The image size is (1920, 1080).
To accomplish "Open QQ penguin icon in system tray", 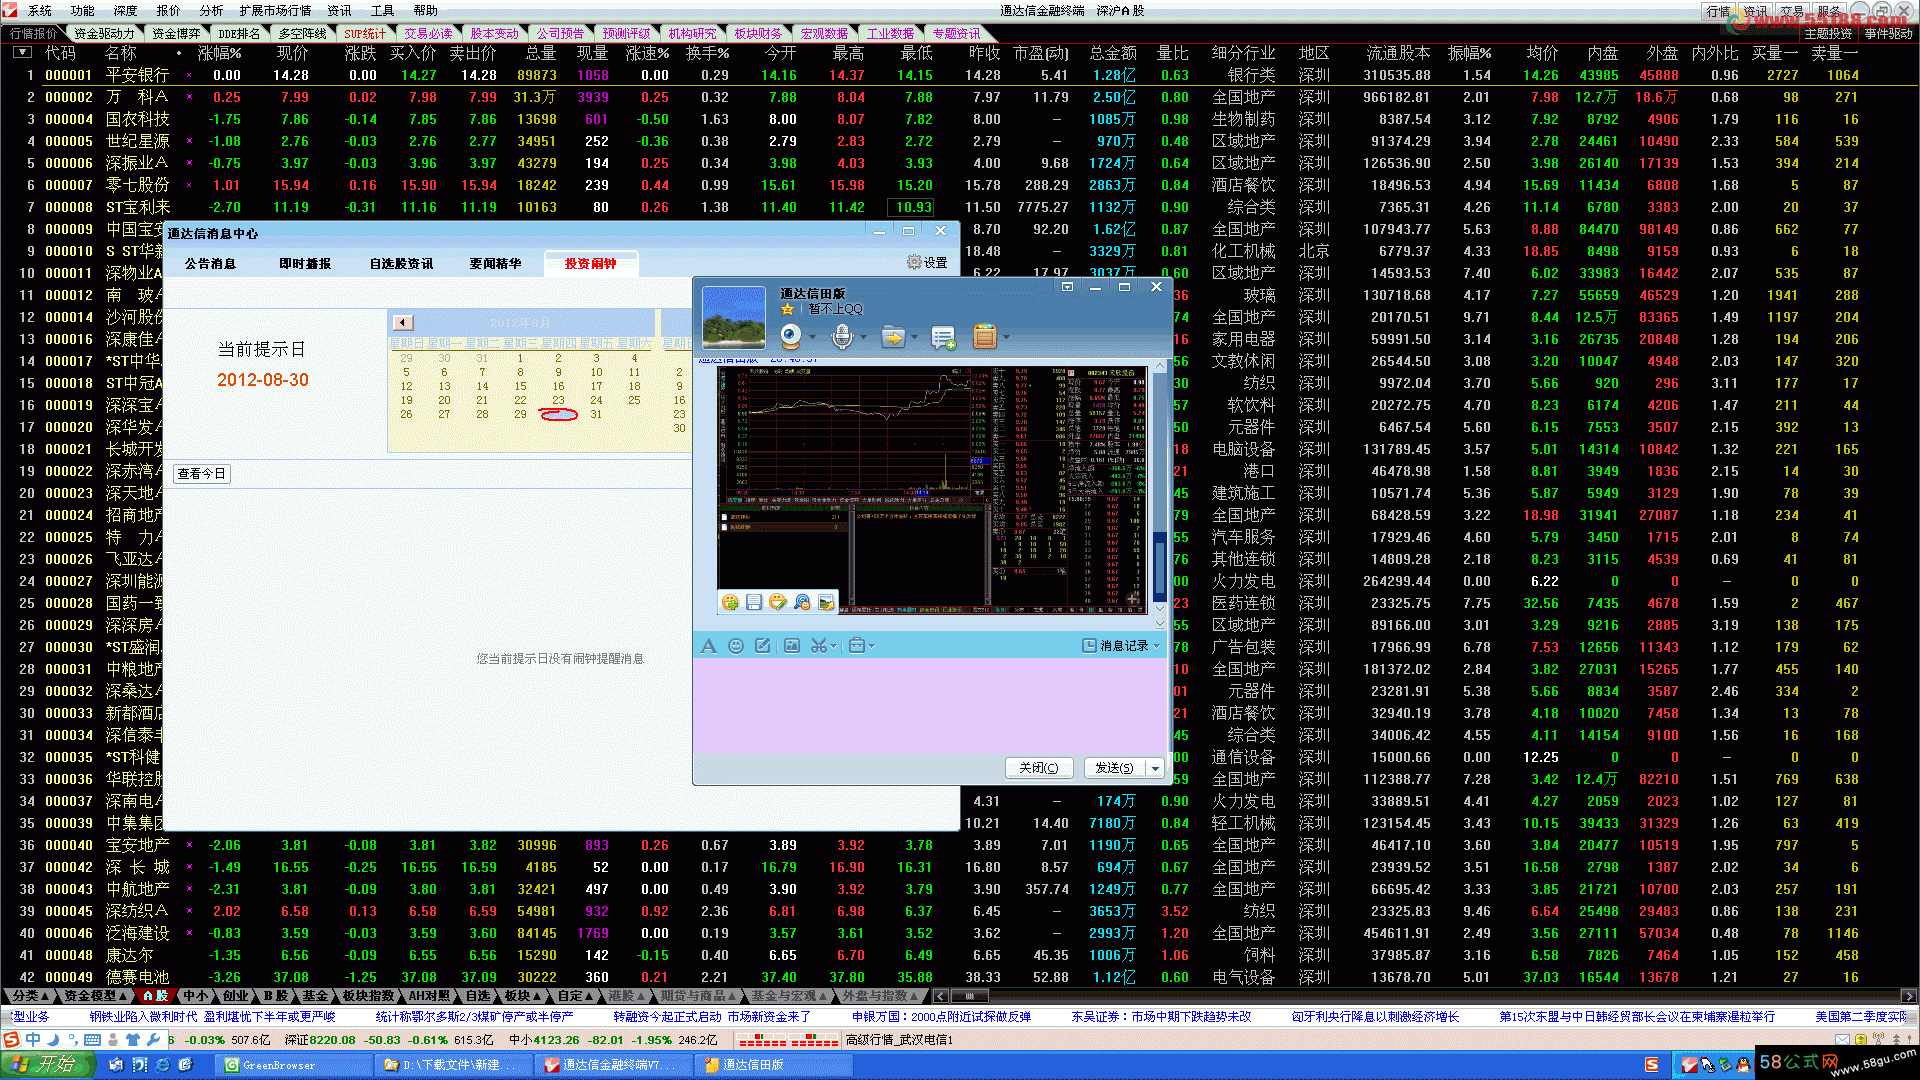I will (1743, 1065).
